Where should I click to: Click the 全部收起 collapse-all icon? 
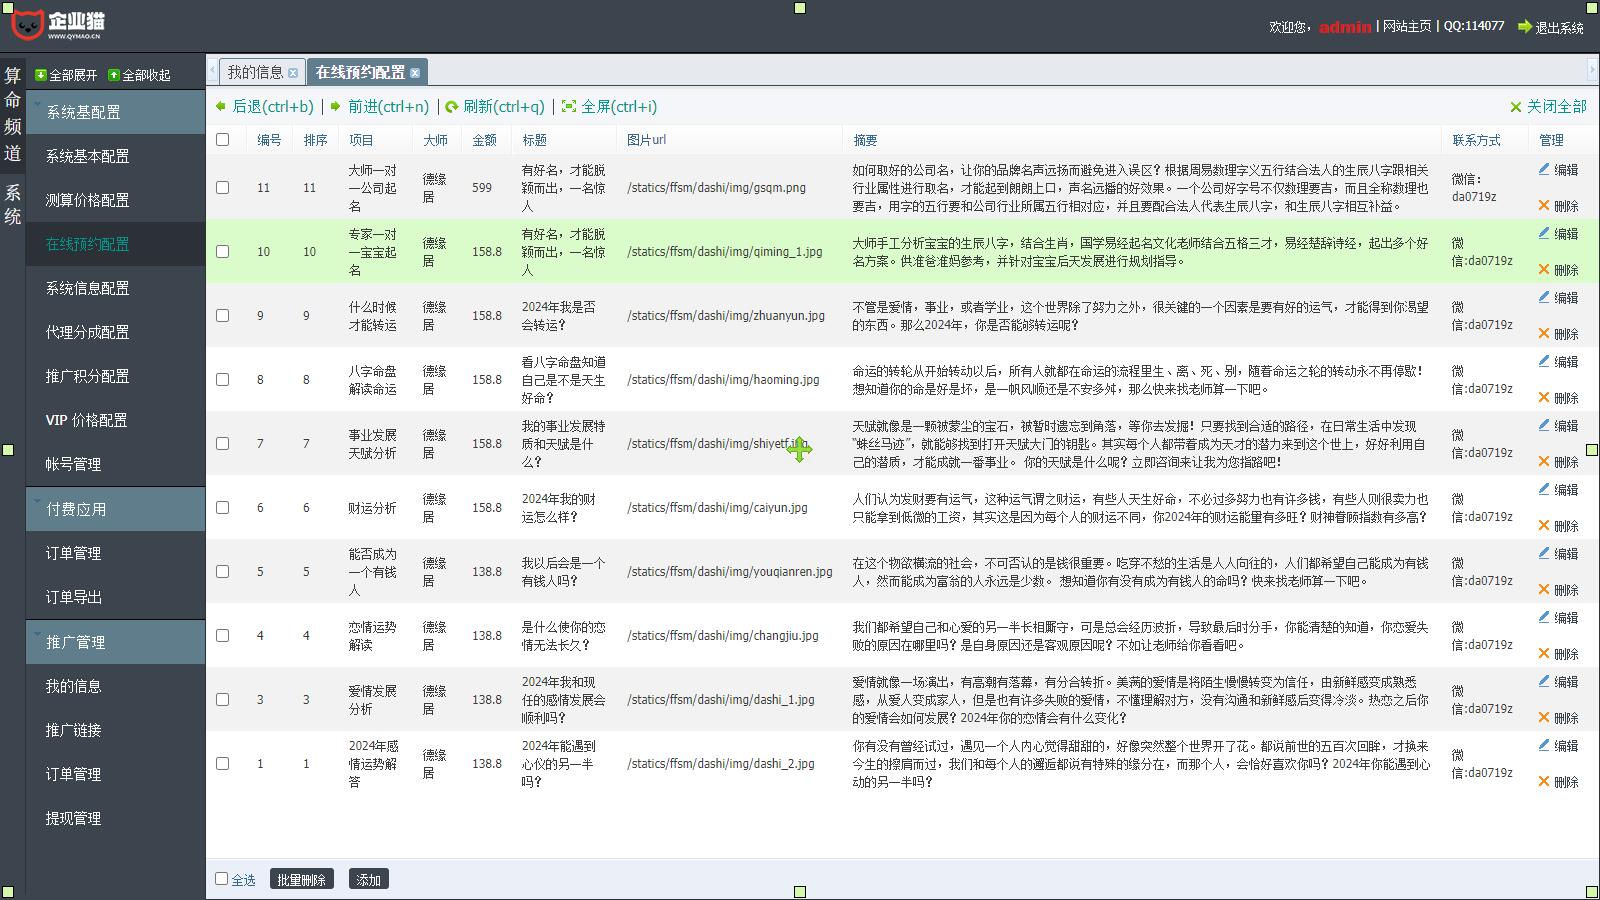[x=114, y=75]
